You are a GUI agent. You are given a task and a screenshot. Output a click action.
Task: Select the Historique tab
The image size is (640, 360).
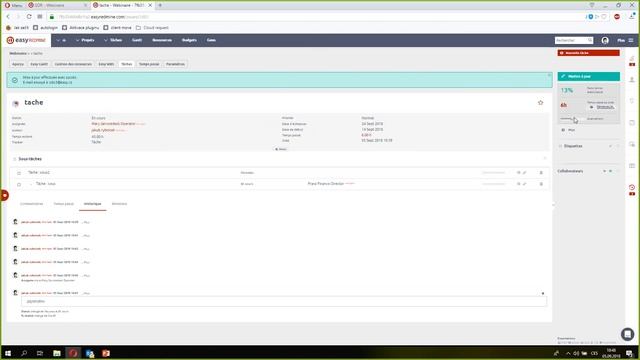pyautogui.click(x=93, y=204)
